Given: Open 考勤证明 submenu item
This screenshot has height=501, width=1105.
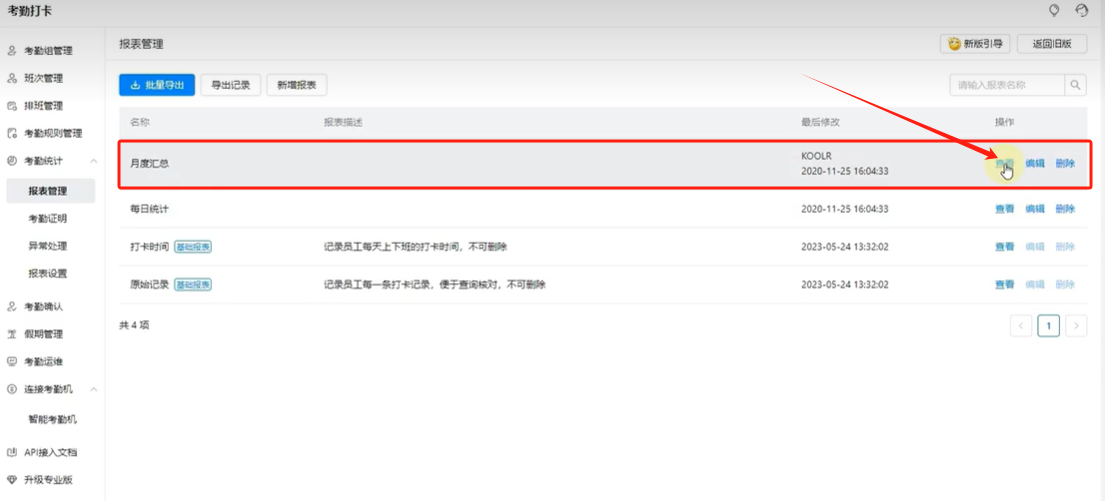Looking at the screenshot, I should click(x=48, y=218).
